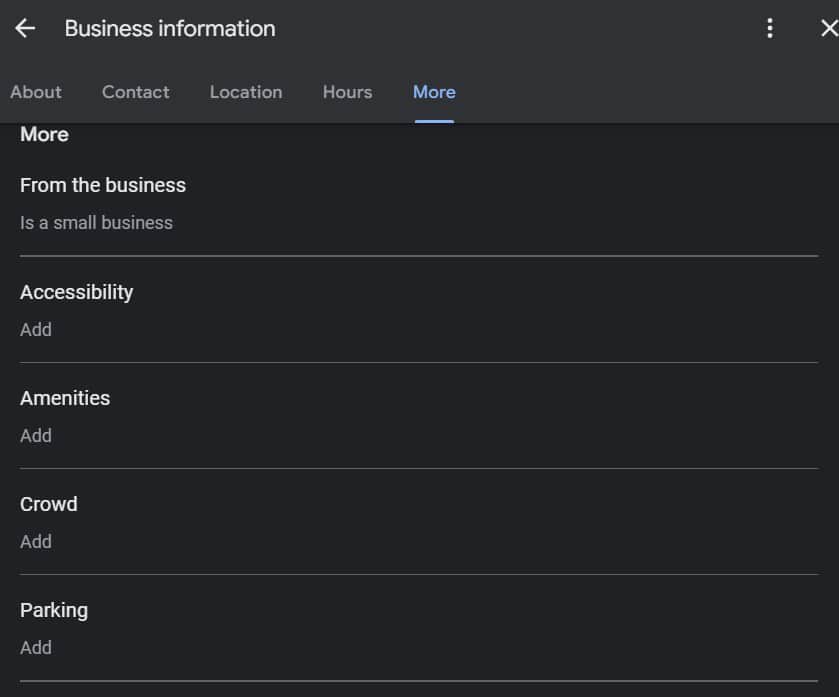839x697 pixels.
Task: Open the Accessibility section heading
Action: pyautogui.click(x=76, y=292)
